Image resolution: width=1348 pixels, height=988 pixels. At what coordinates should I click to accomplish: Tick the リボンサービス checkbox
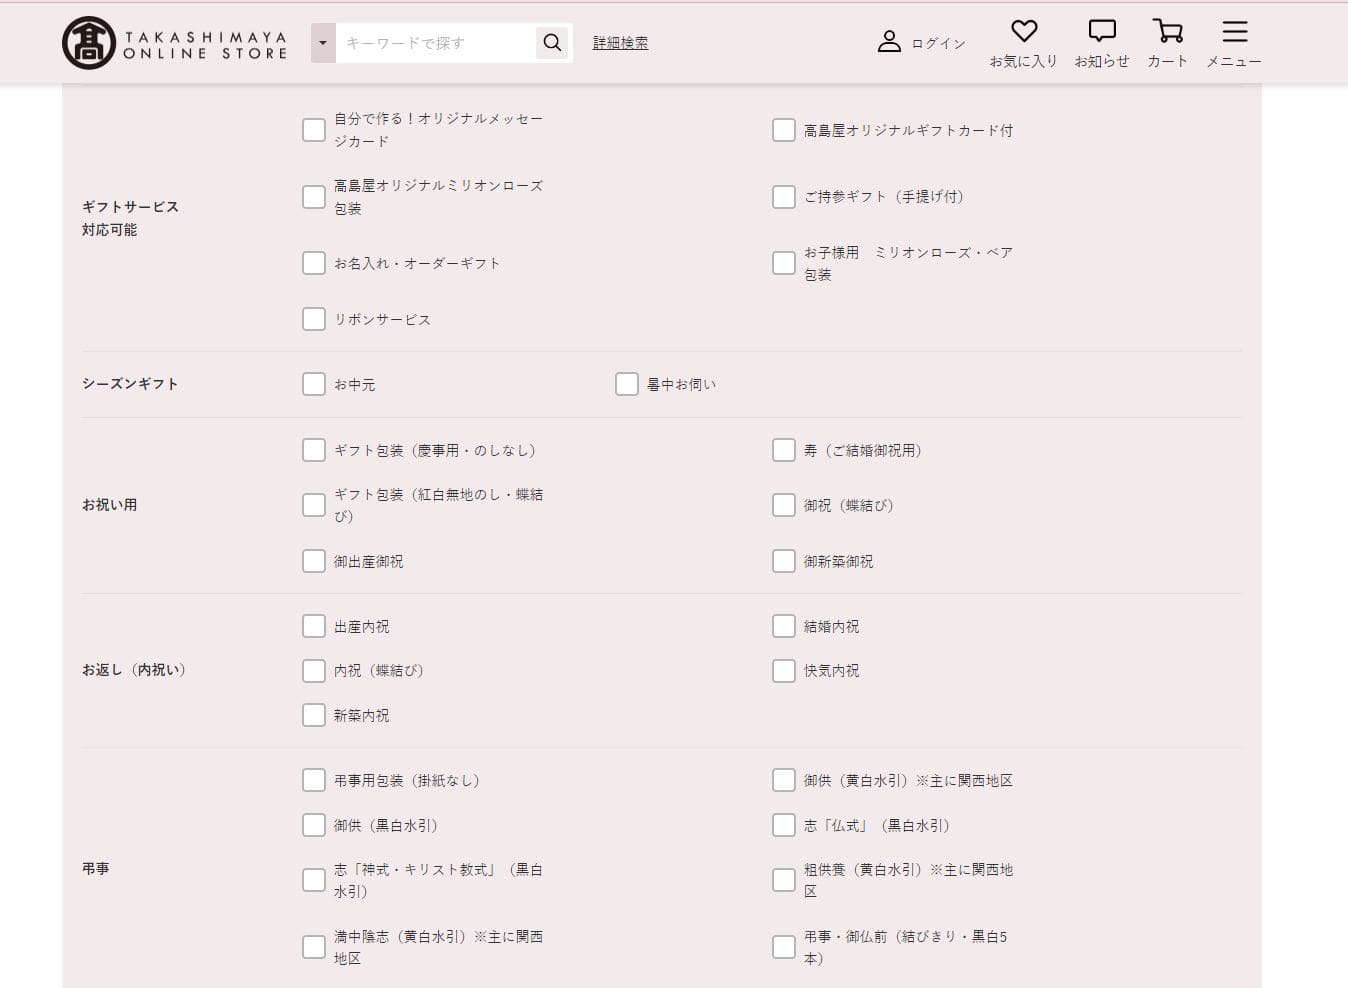[314, 319]
